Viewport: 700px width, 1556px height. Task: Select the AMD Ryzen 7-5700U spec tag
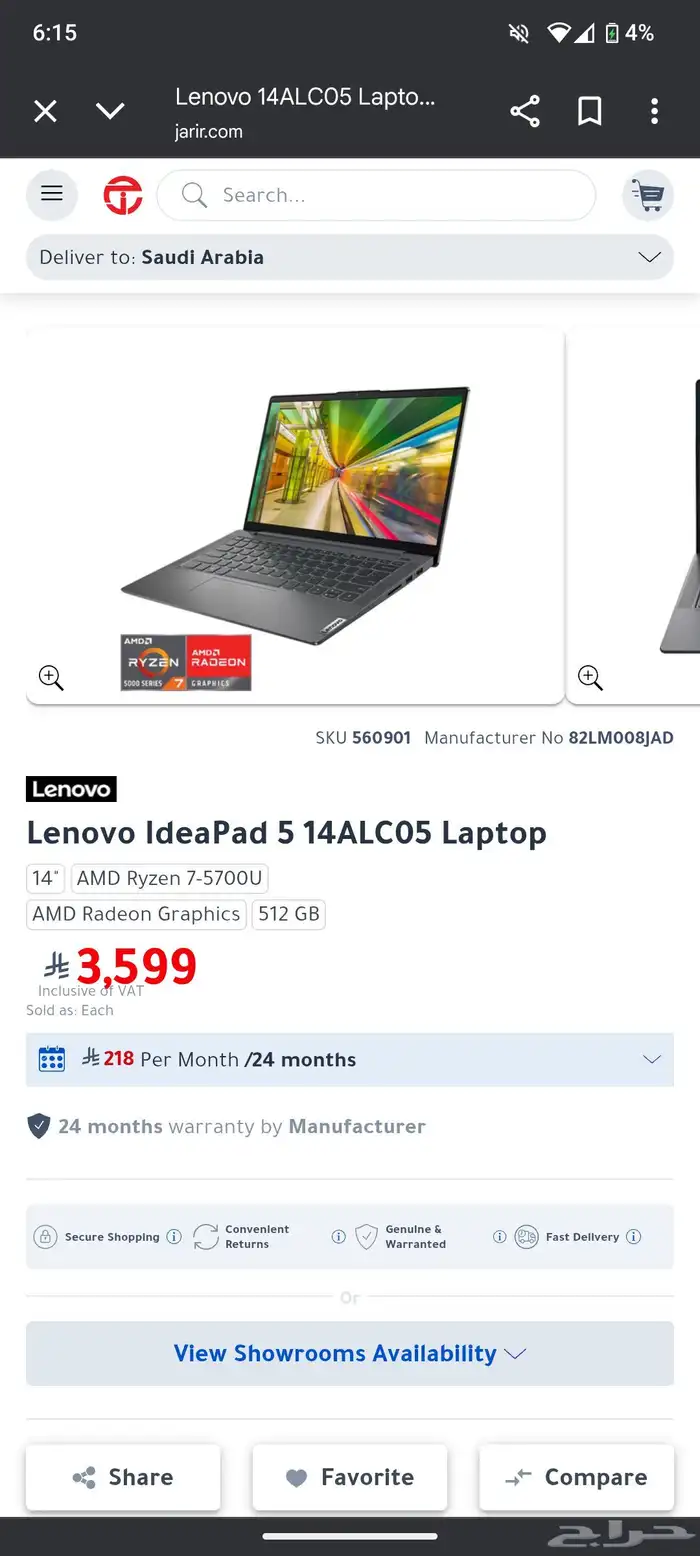169,878
